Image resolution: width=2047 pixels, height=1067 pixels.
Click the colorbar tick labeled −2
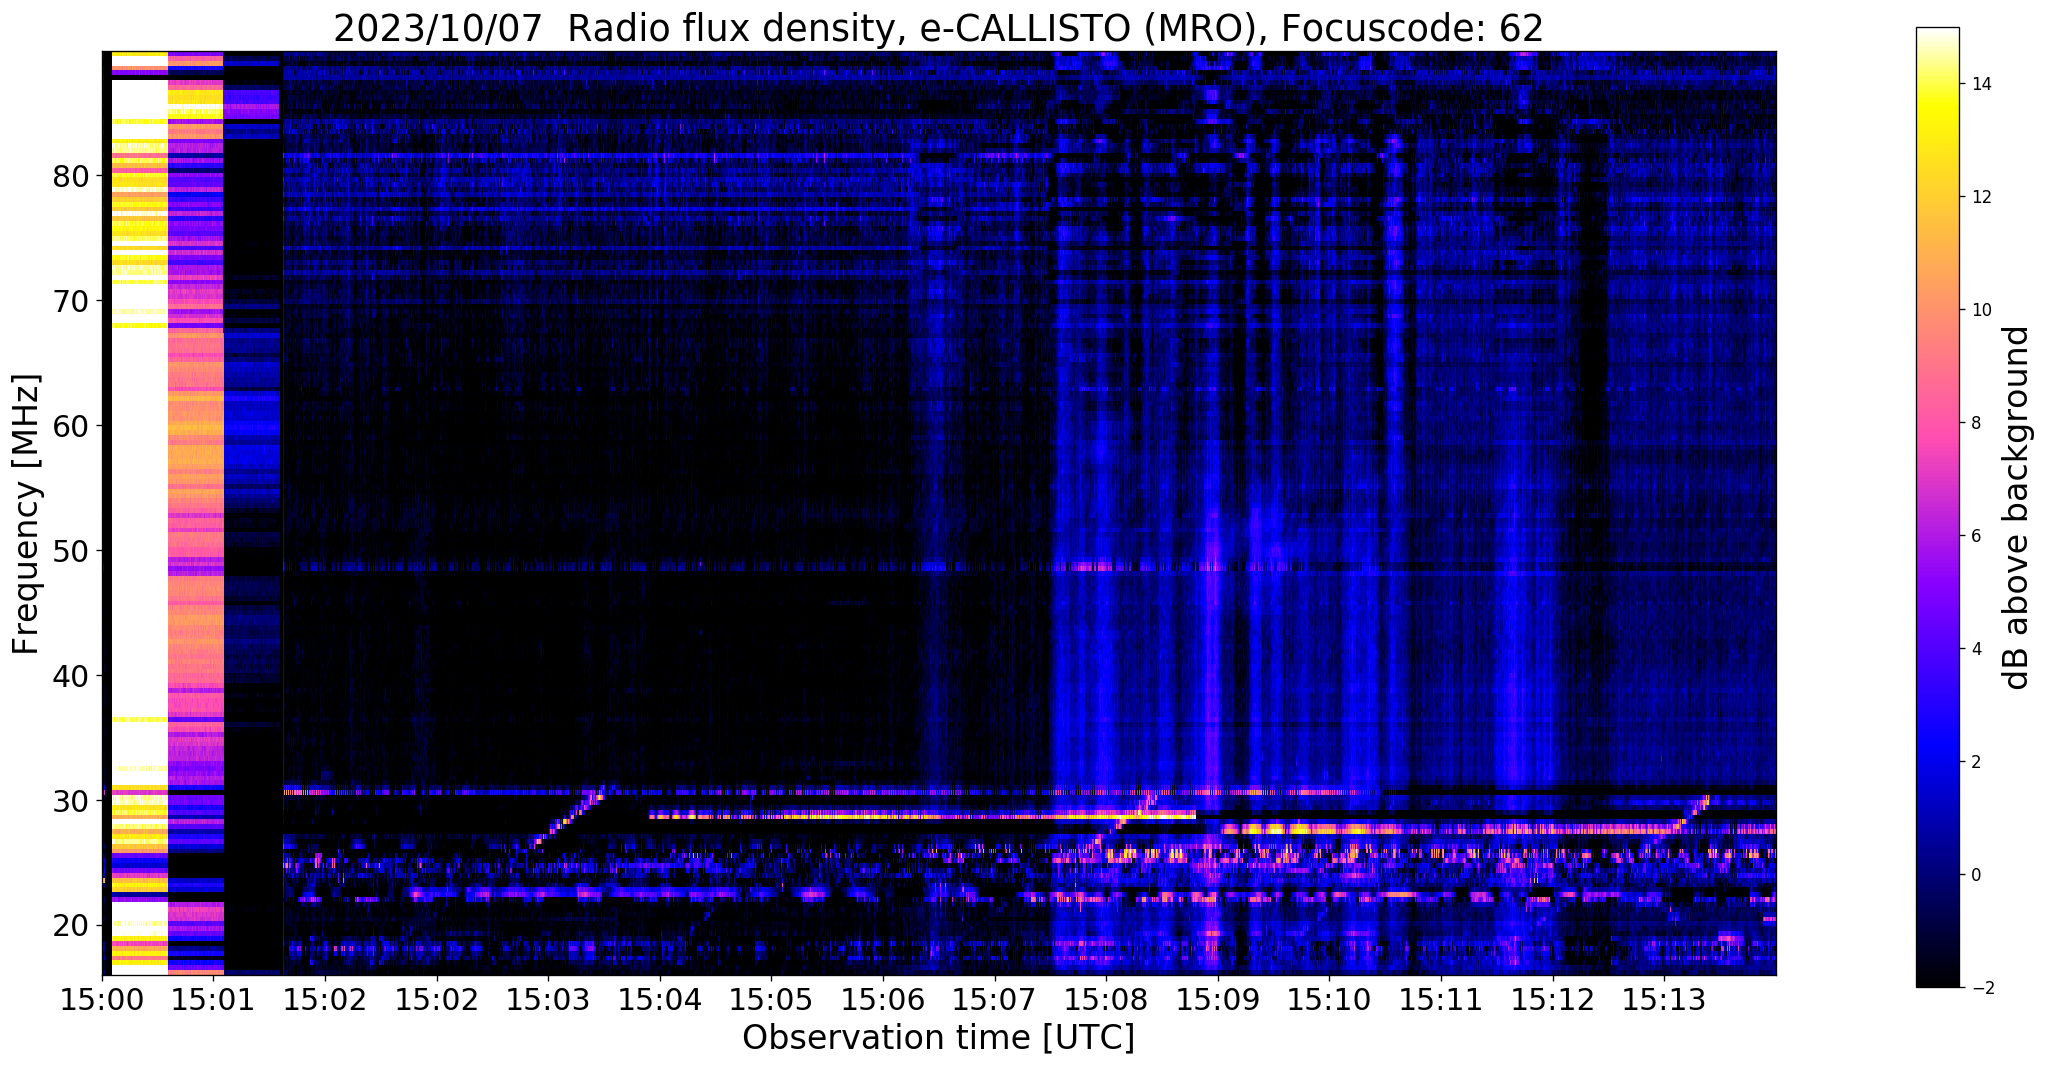1981,988
